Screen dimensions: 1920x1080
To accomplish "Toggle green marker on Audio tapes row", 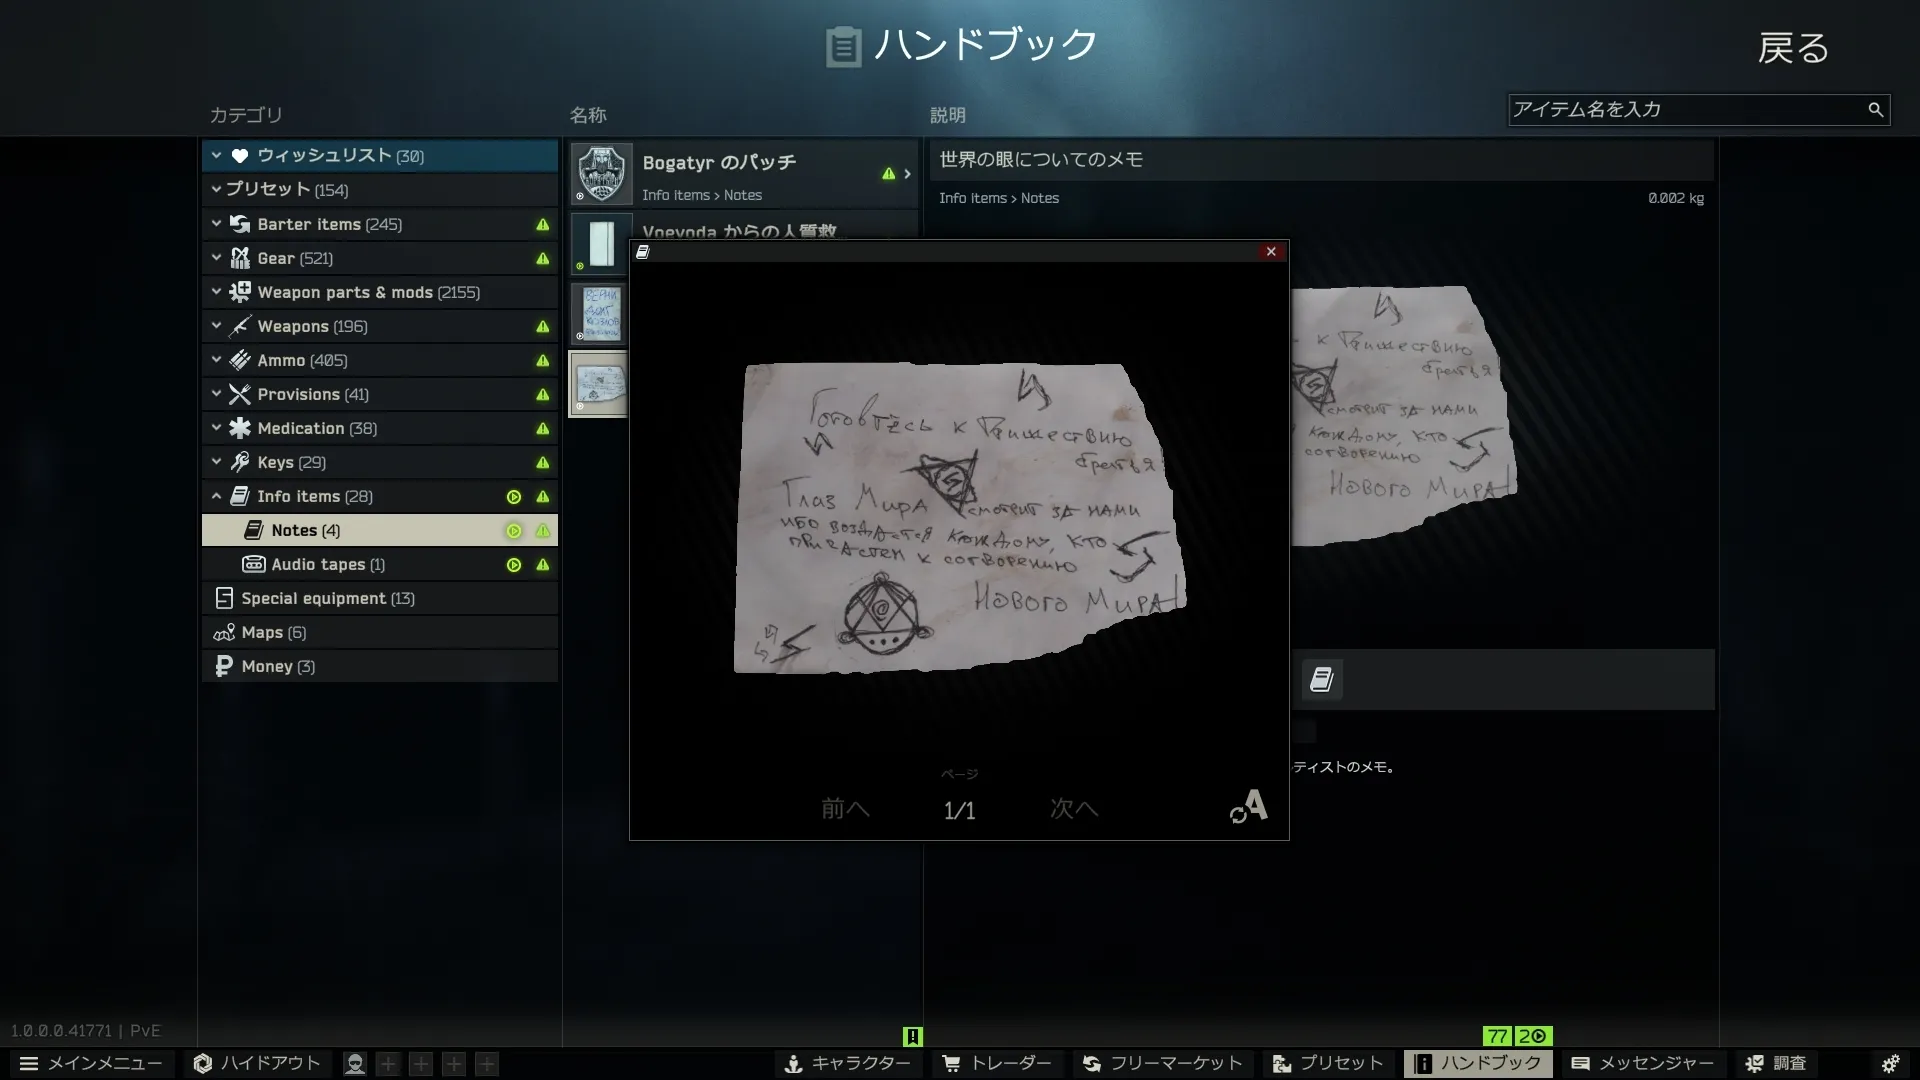I will [514, 565].
